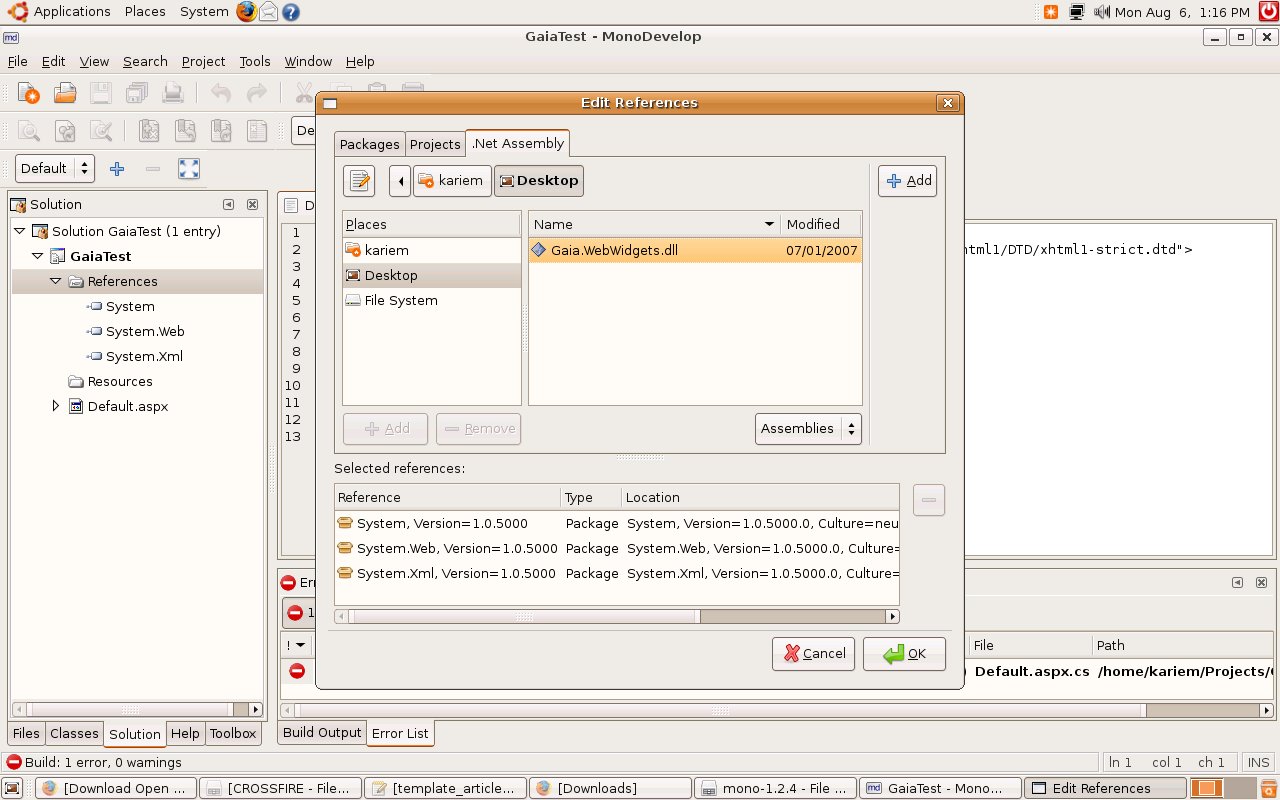Viewport: 1280px width, 800px height.
Task: Toggle the Desktop path bar button
Action: point(539,181)
